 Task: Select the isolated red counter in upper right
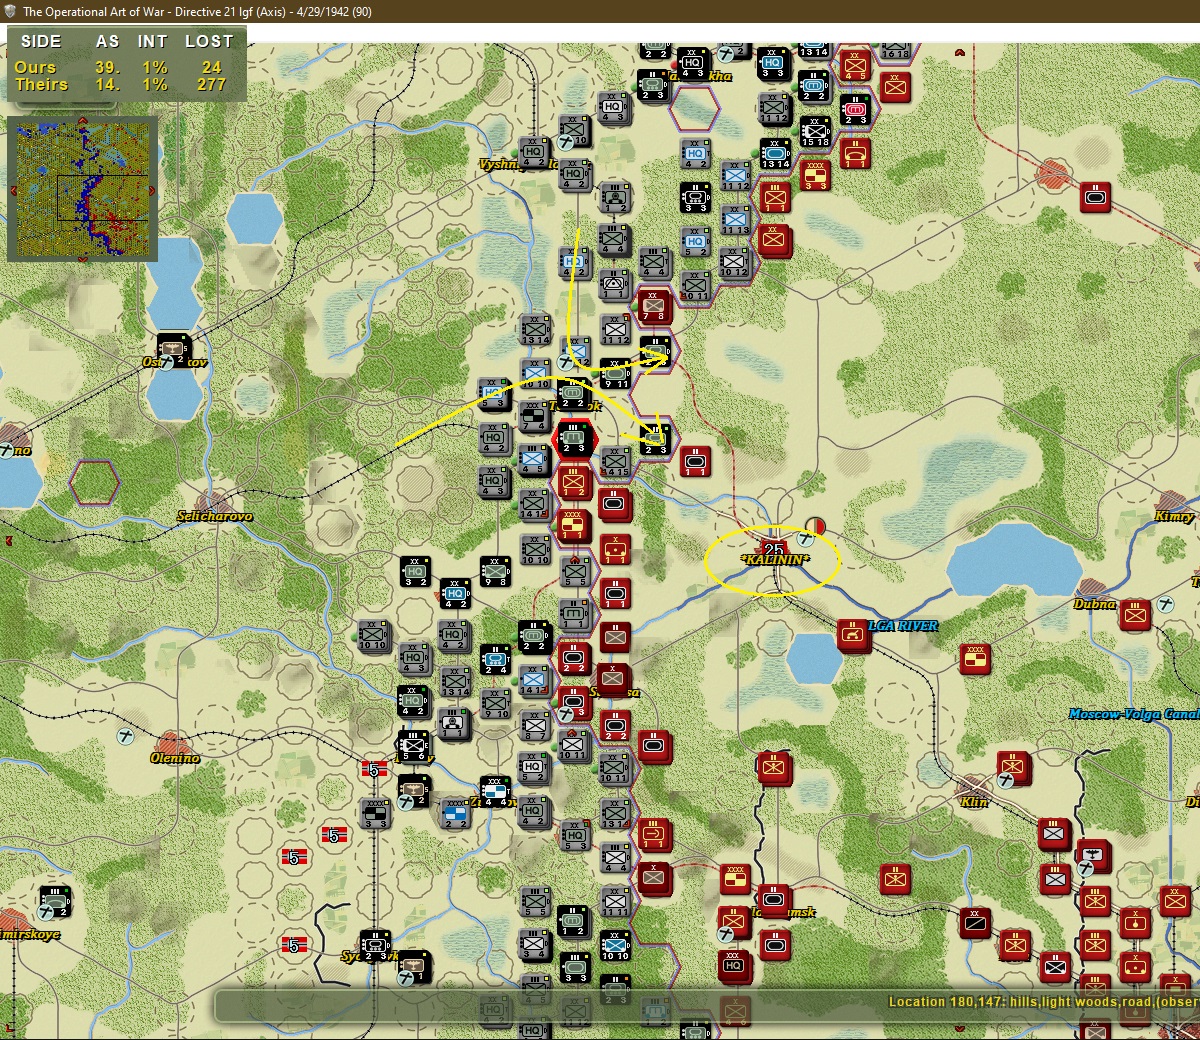[x=1096, y=197]
